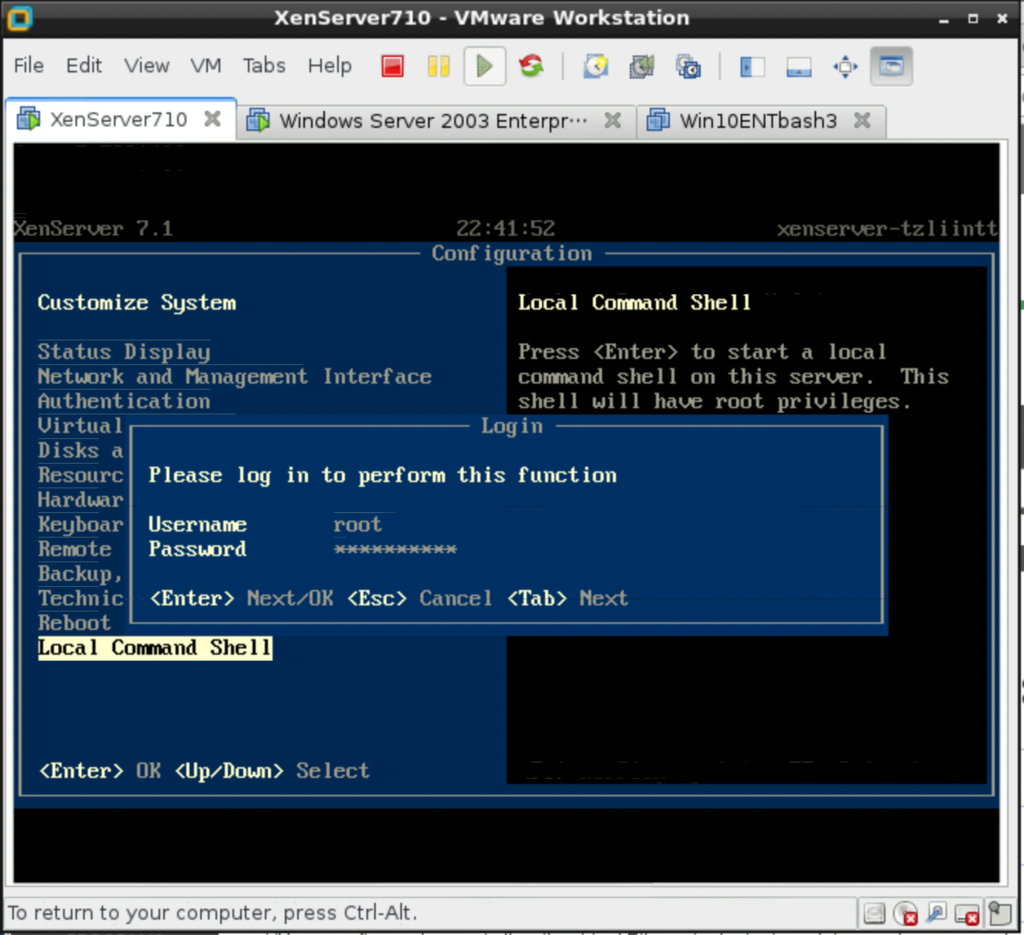Image resolution: width=1024 pixels, height=935 pixels.
Task: Click the Enter Next/OK hint in Login dialog
Action: (x=241, y=598)
